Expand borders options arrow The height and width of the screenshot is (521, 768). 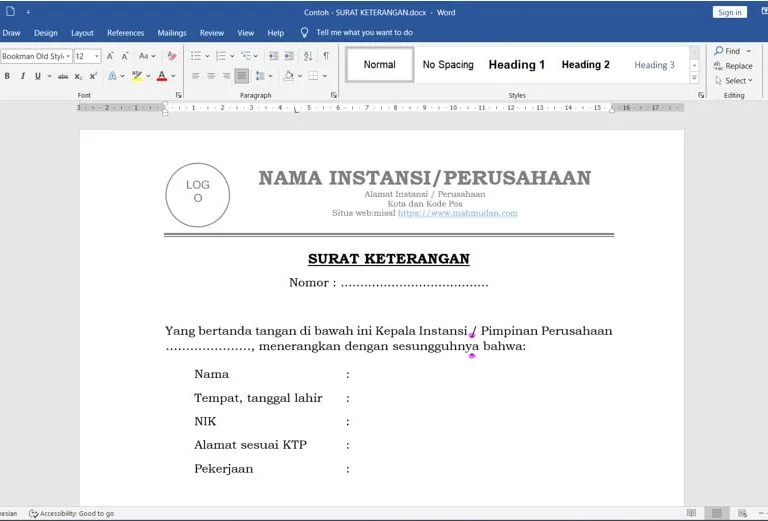[x=325, y=76]
